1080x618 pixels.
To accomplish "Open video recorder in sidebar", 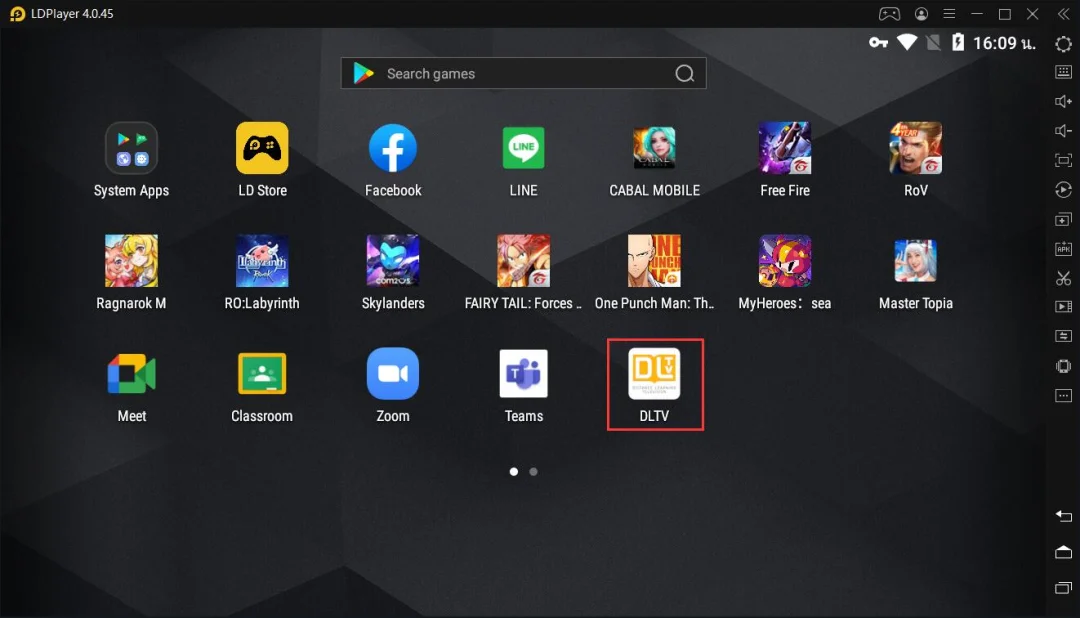I will click(x=1063, y=307).
